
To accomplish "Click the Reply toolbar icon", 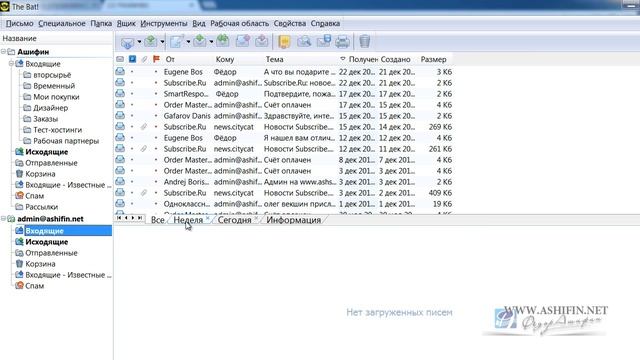I will point(200,42).
